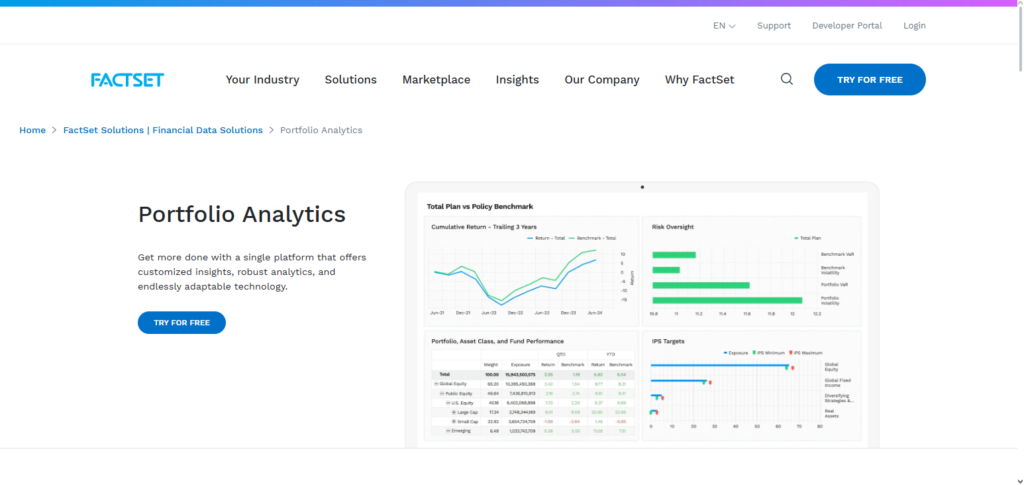
Task: Open FactSet Solutions breadcrumb link
Action: click(x=163, y=130)
